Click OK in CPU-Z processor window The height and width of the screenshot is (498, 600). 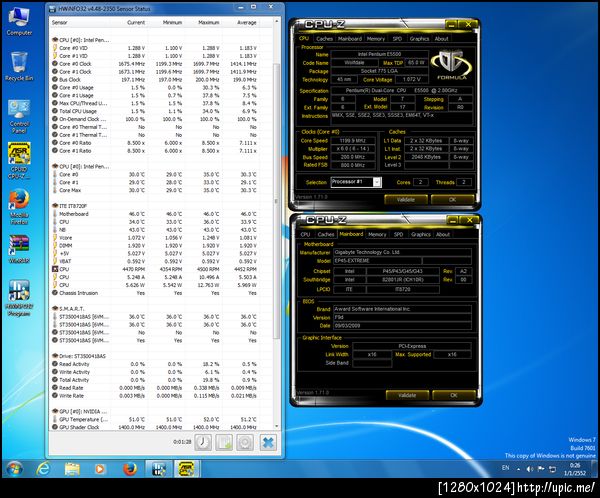(452, 199)
